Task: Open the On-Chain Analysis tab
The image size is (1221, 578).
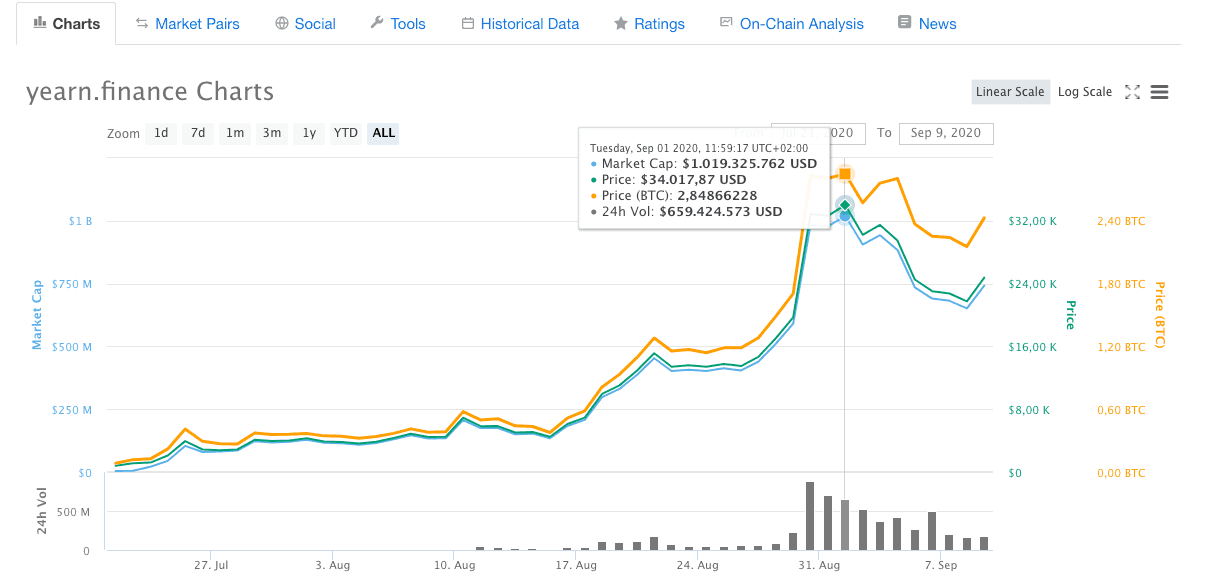Action: 801,23
